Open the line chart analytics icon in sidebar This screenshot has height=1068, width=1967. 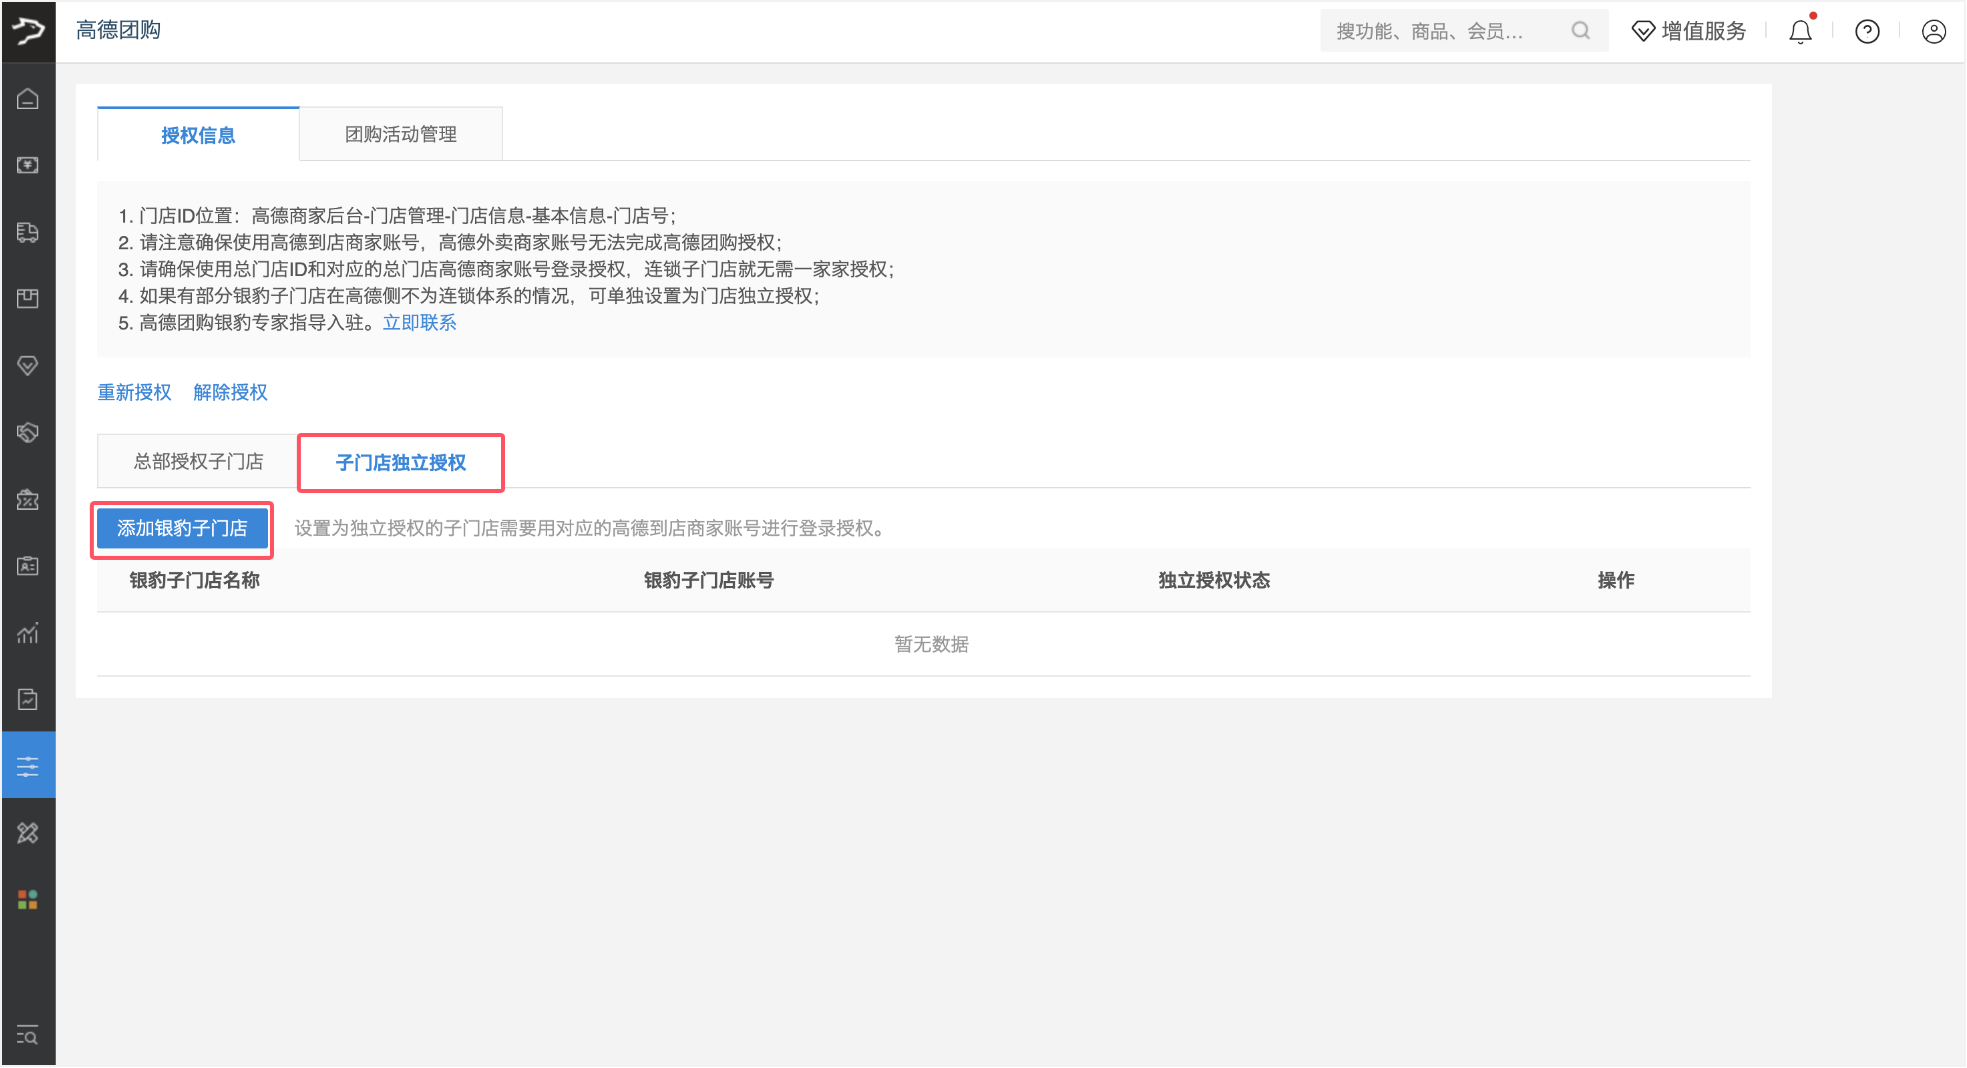pyautogui.click(x=28, y=633)
